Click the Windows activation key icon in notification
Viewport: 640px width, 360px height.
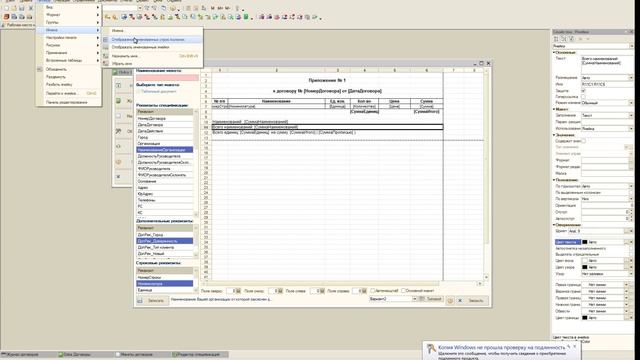tap(431, 349)
